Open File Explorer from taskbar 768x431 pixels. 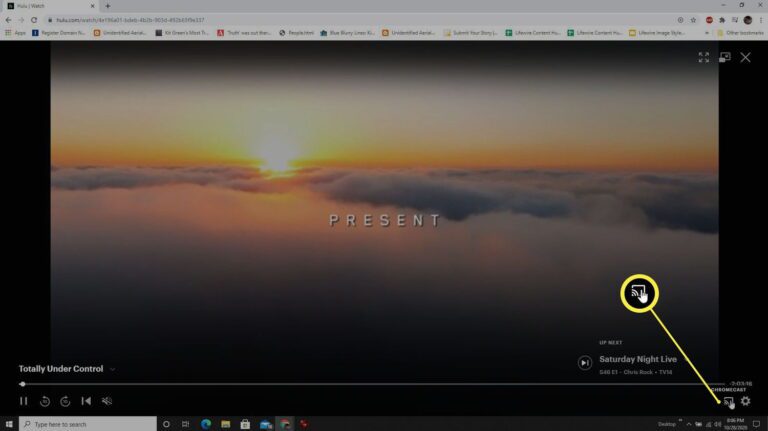pyautogui.click(x=225, y=424)
